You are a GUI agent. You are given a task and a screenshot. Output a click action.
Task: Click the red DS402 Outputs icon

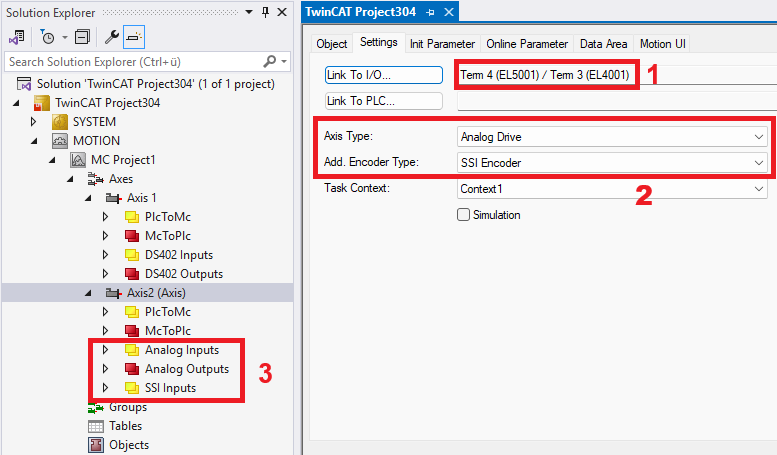click(132, 274)
